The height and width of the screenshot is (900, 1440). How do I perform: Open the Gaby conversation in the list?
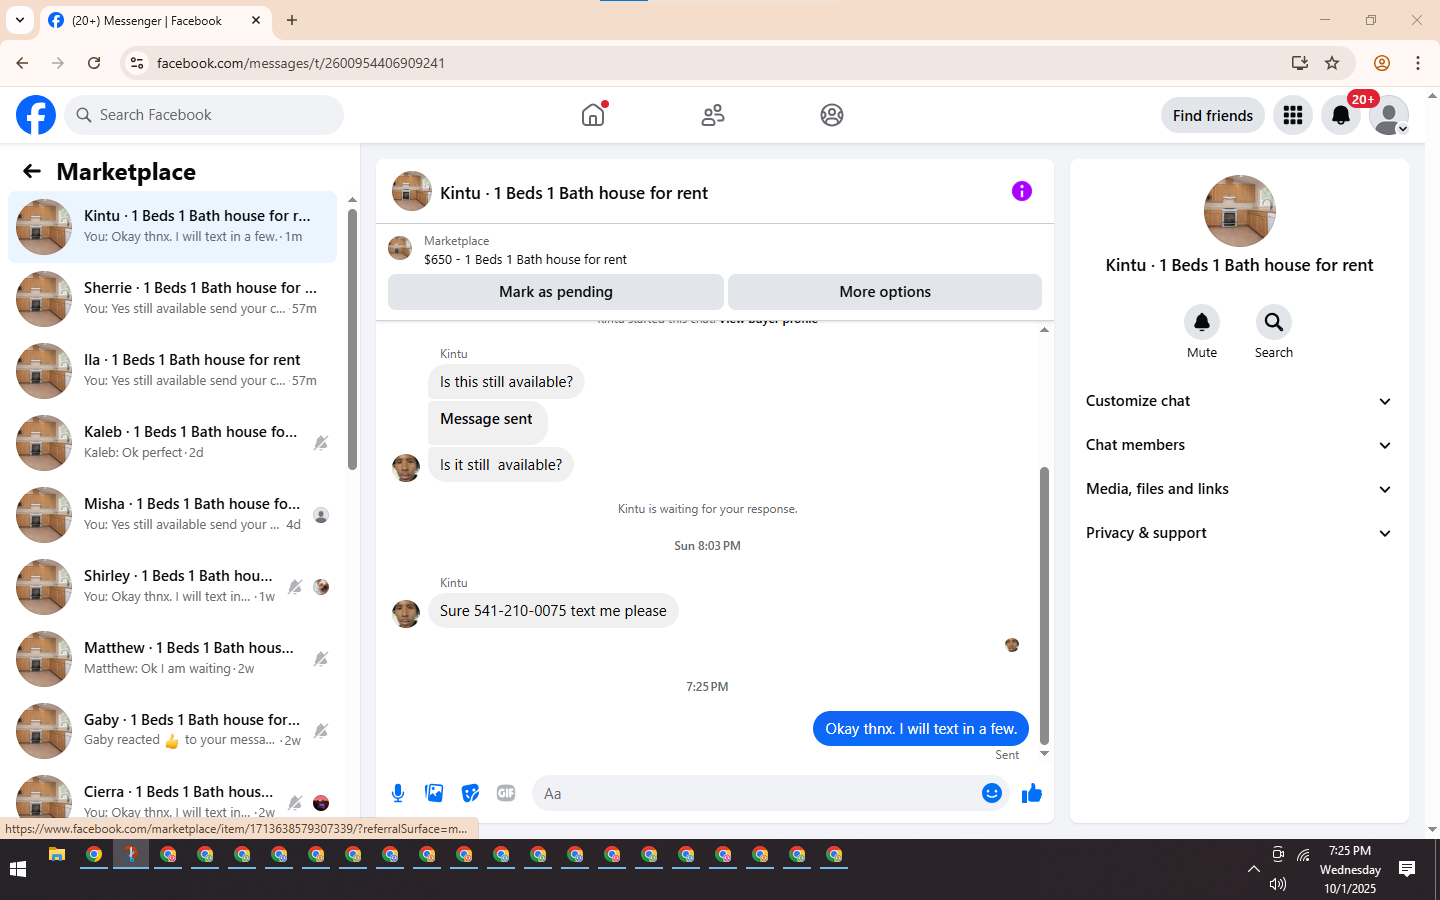(x=172, y=731)
